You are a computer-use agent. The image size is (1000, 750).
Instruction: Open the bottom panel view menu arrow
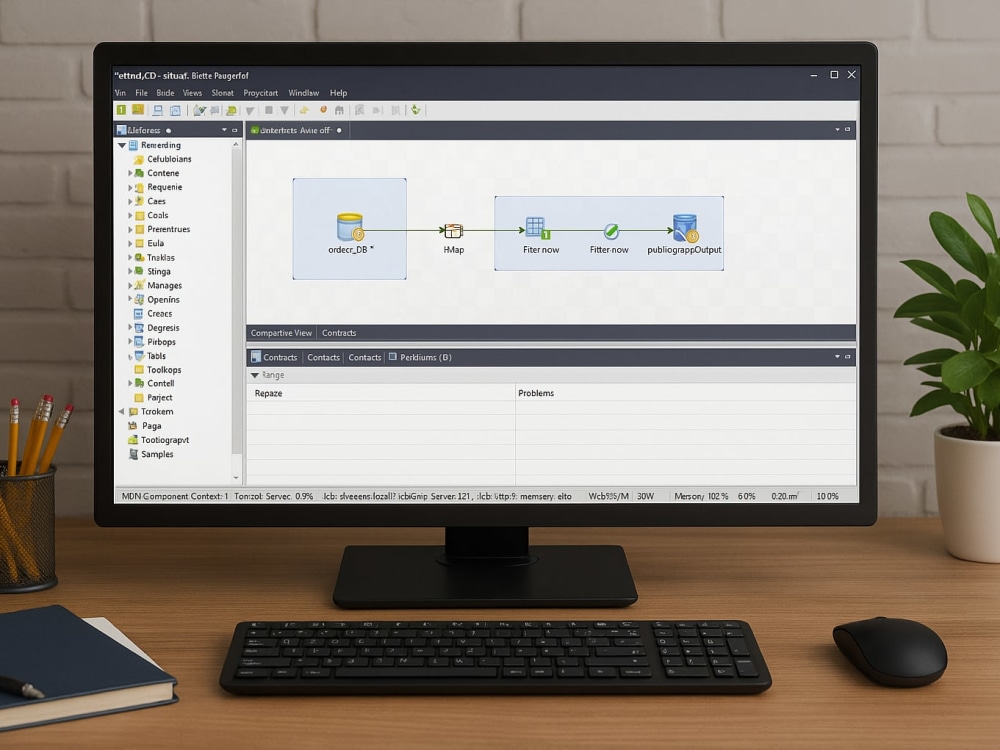click(x=837, y=357)
